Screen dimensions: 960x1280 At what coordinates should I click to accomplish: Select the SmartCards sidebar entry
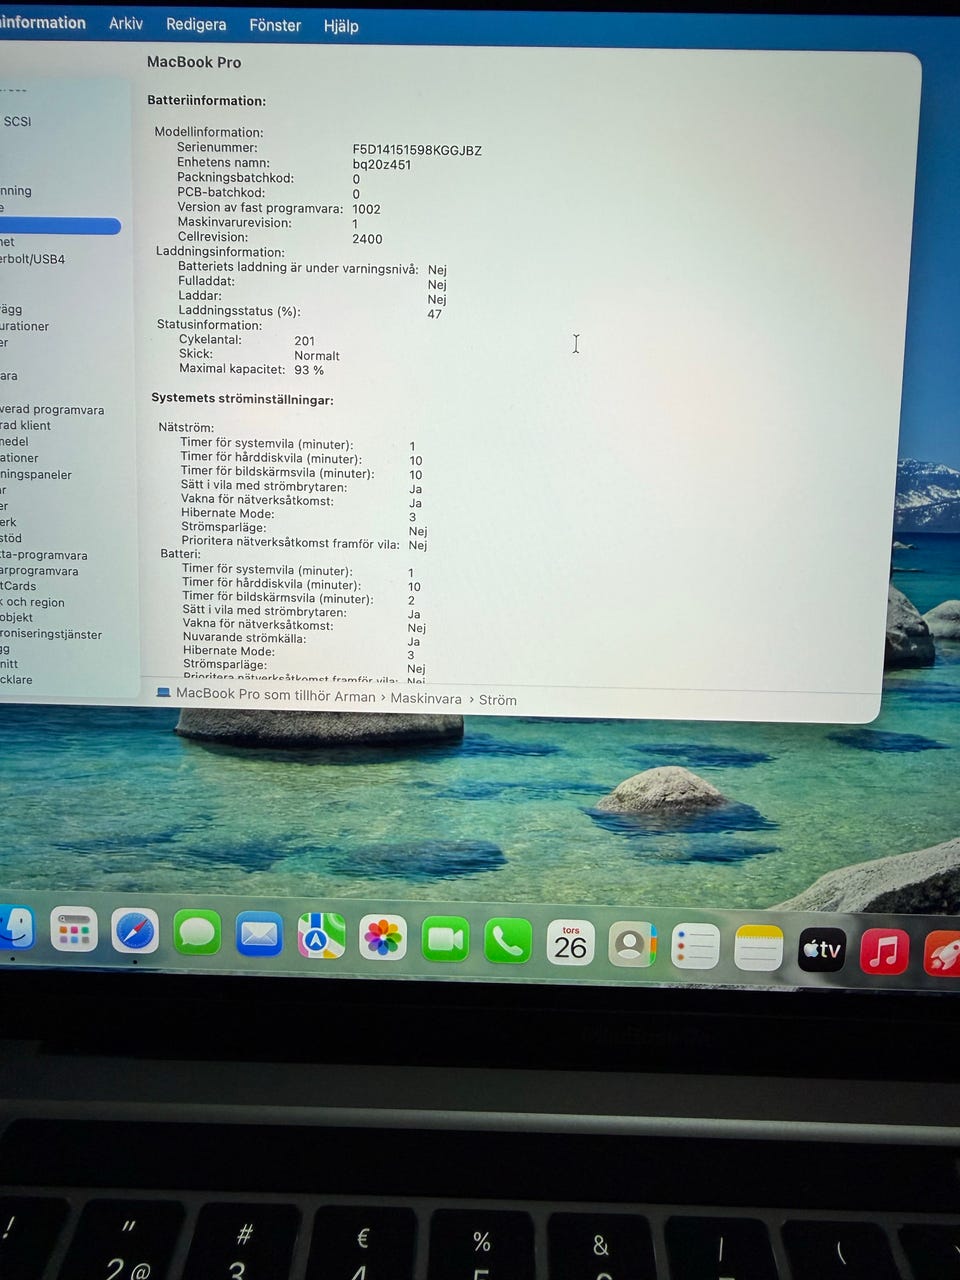point(18,586)
